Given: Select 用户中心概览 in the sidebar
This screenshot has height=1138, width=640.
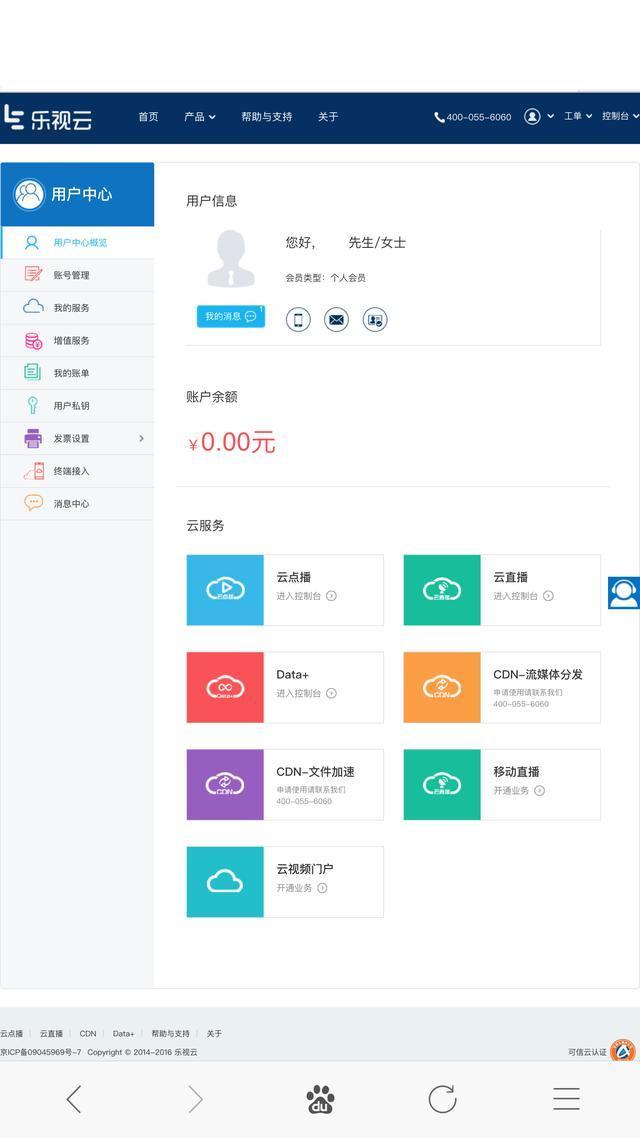Looking at the screenshot, I should (77, 242).
